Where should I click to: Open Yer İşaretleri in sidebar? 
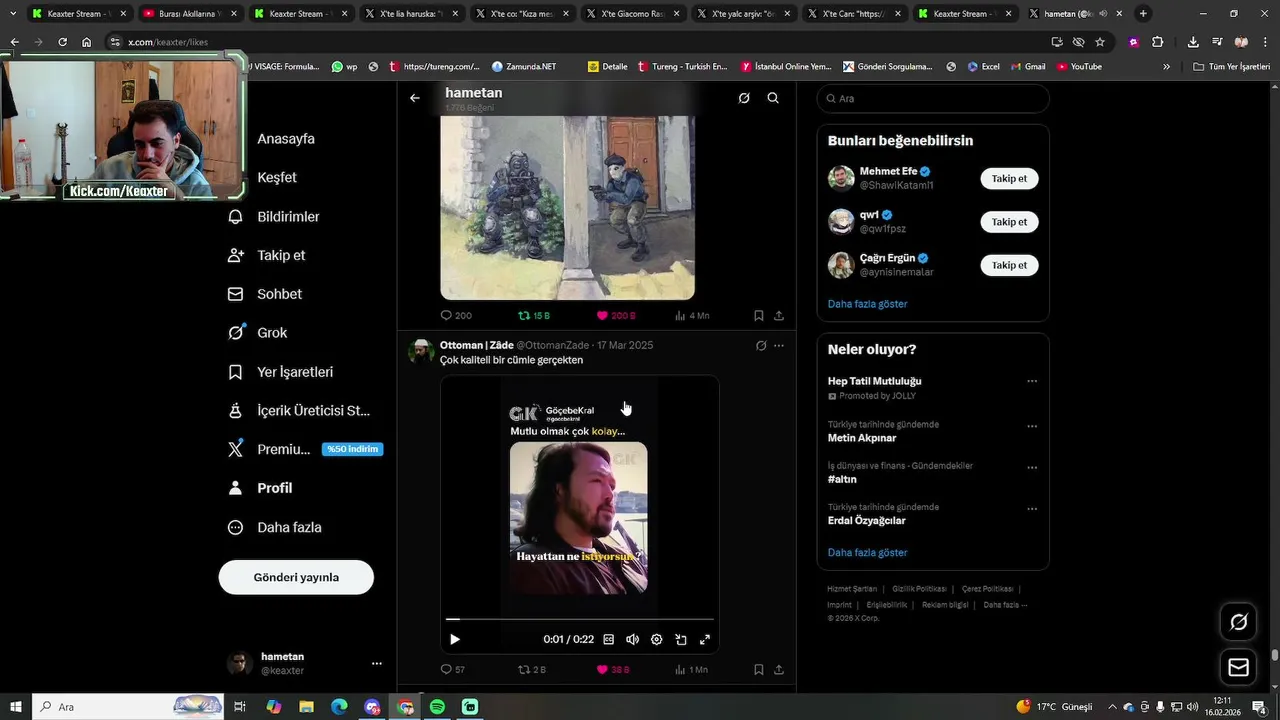point(281,372)
